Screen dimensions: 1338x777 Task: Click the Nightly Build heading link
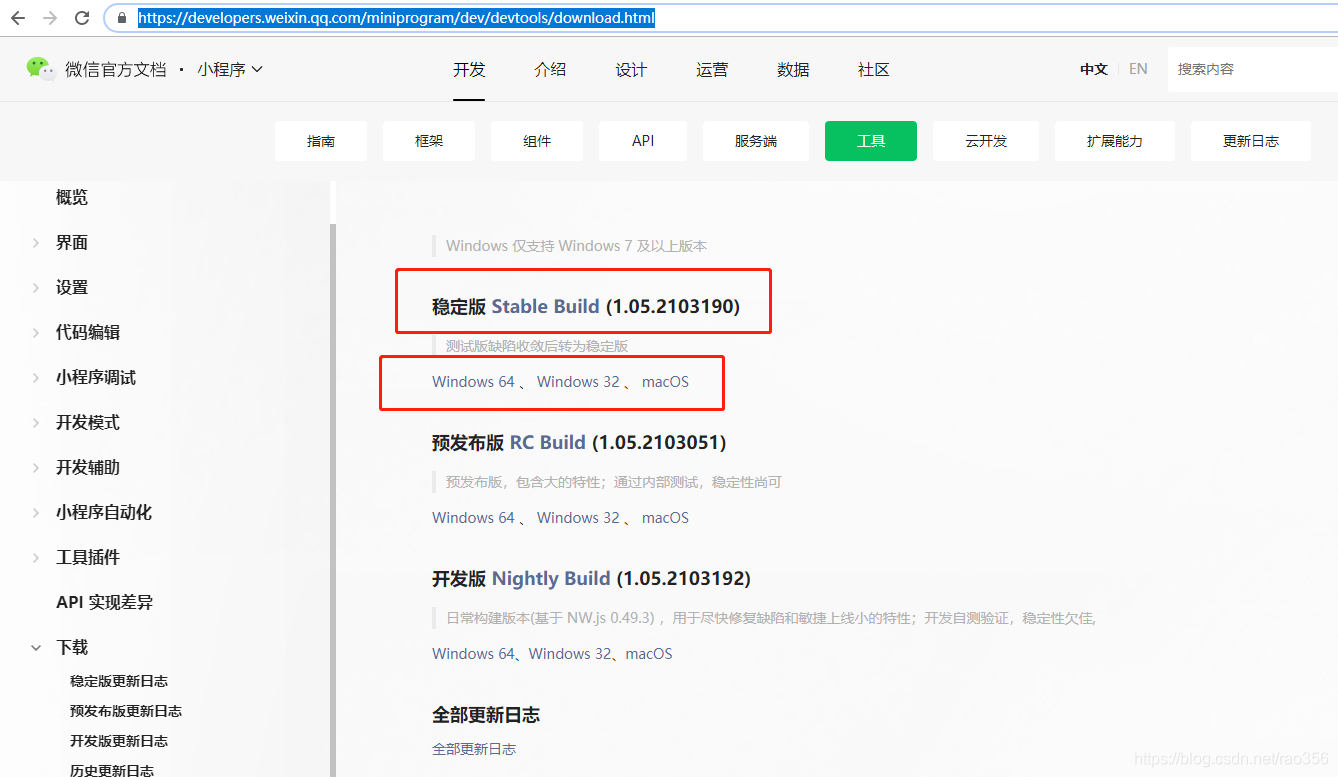(551, 578)
